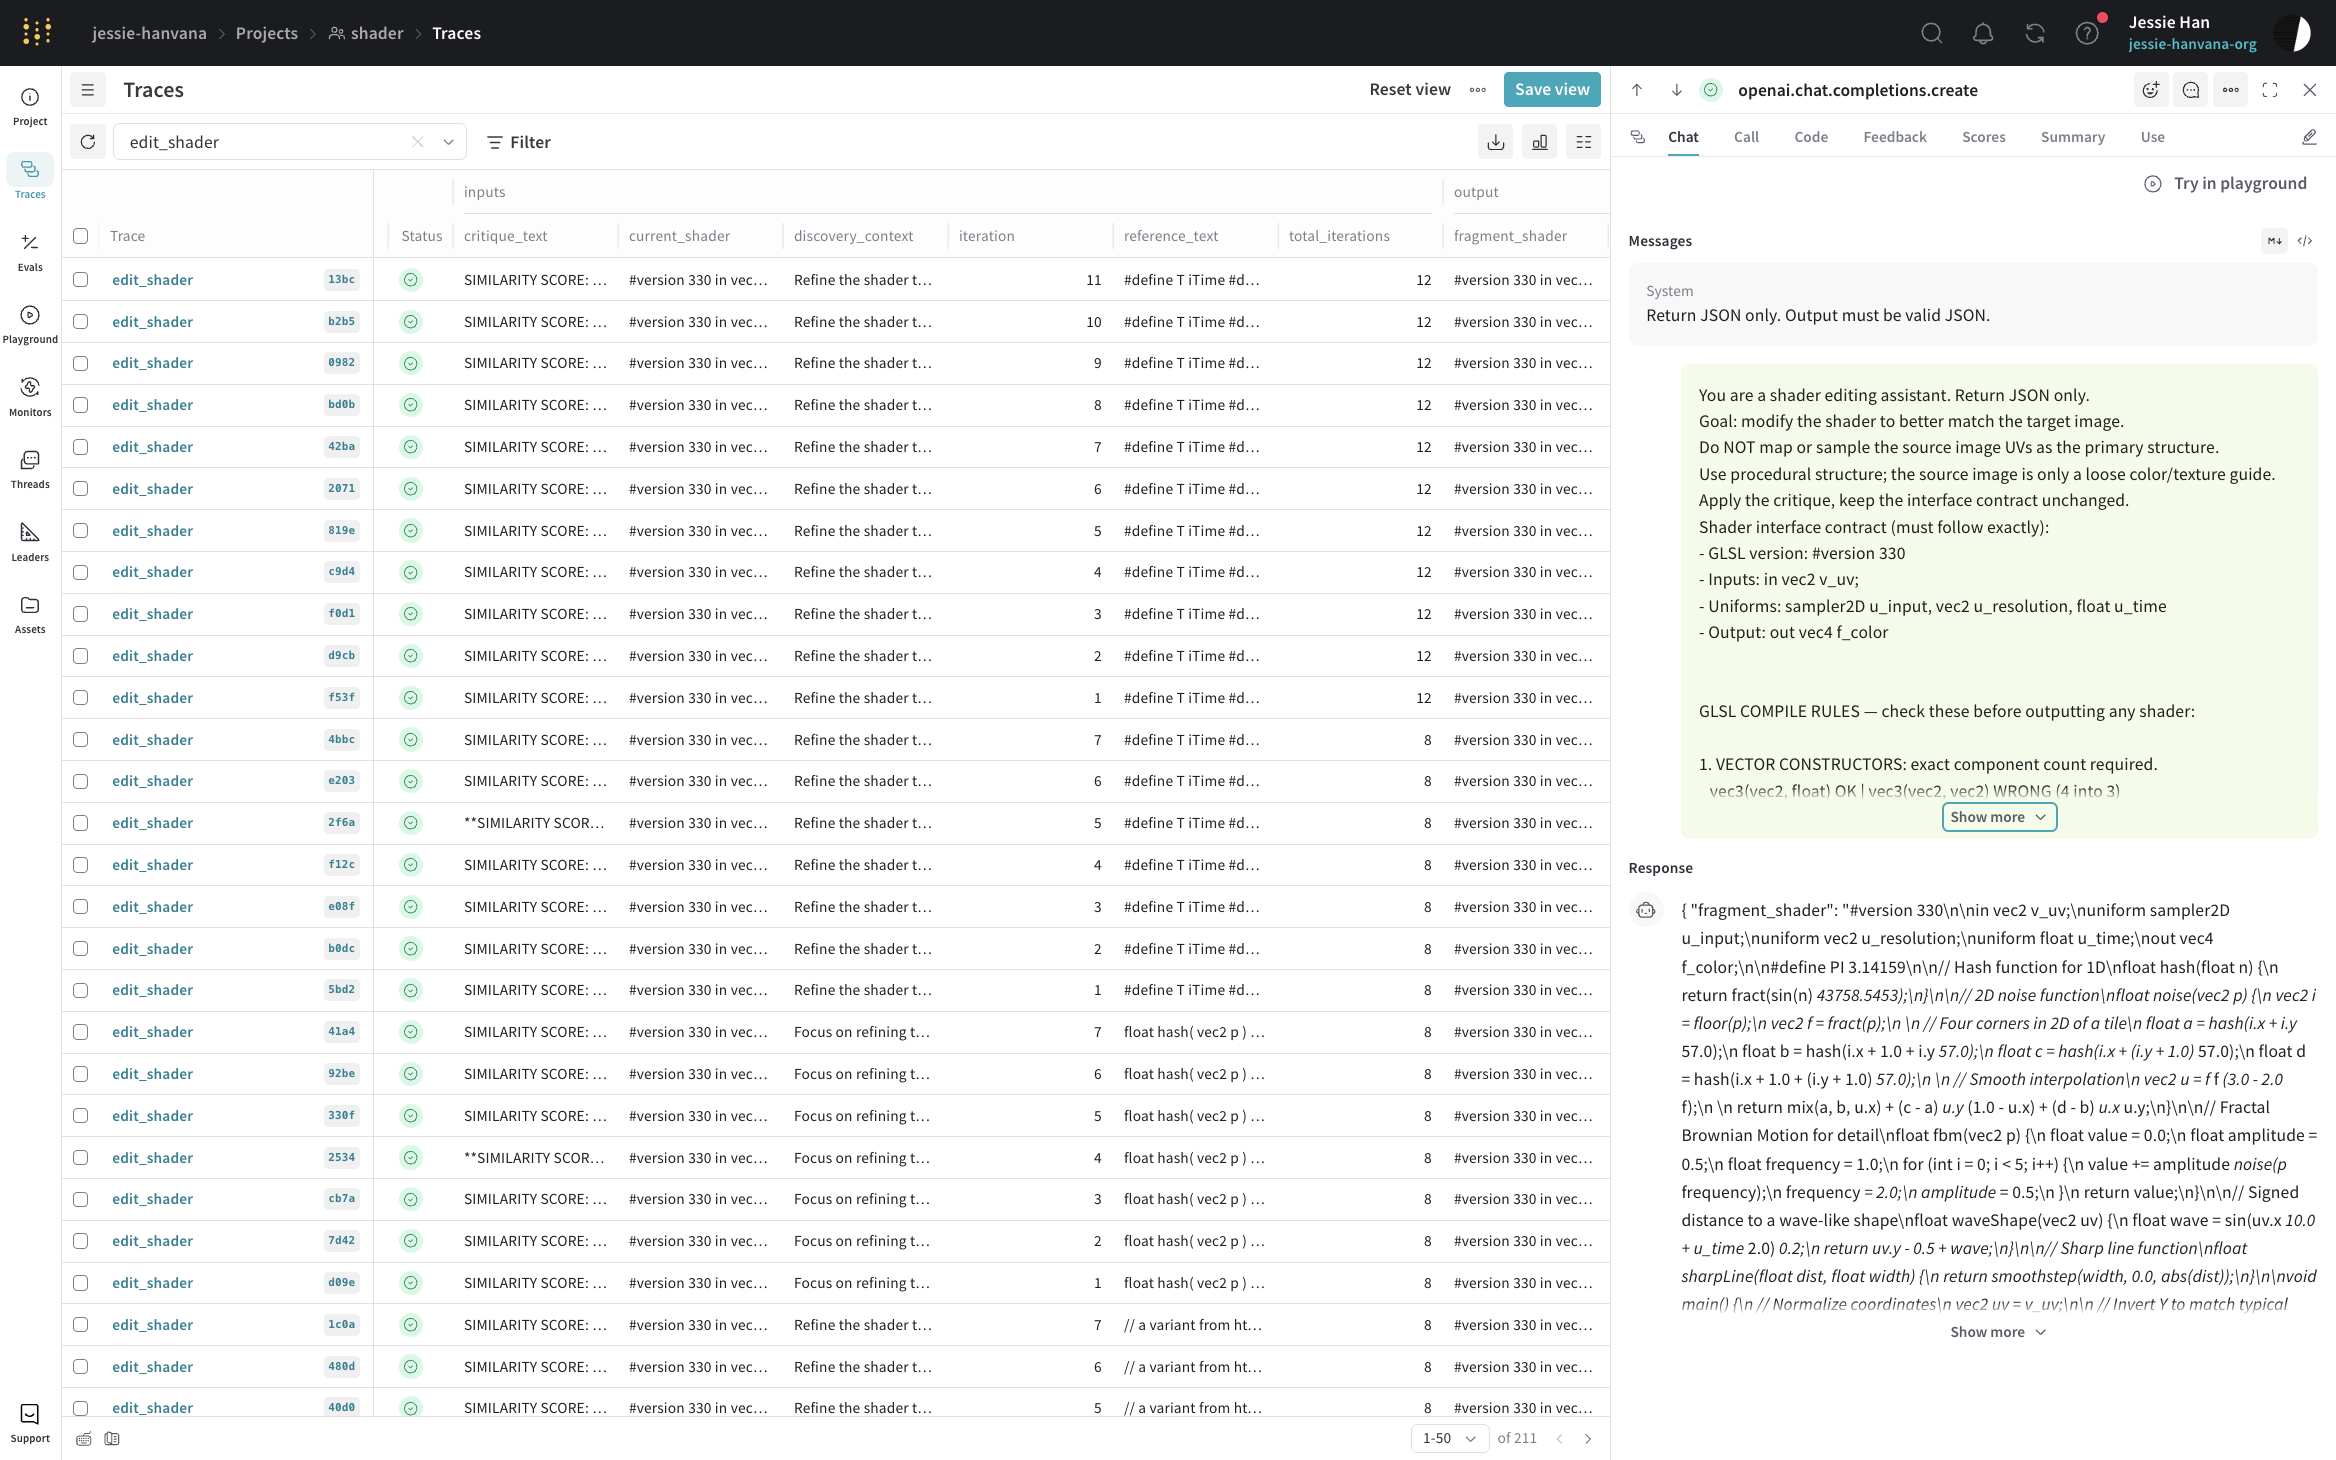Open the Filter panel
The height and width of the screenshot is (1460, 2336).
[x=518, y=142]
